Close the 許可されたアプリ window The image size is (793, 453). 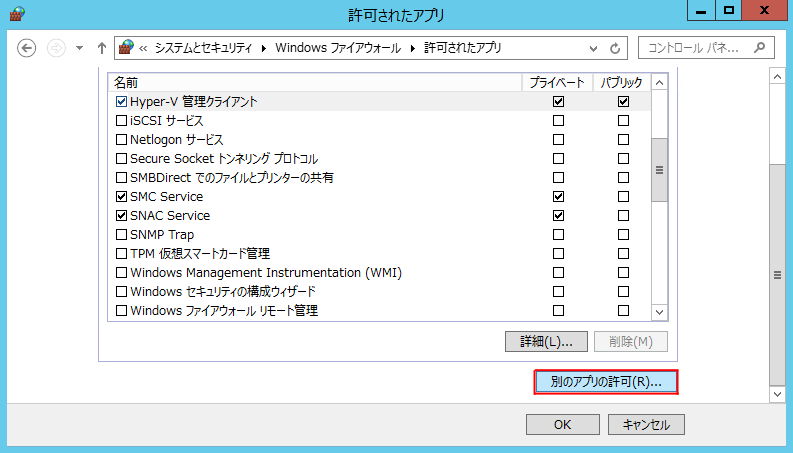pos(764,10)
